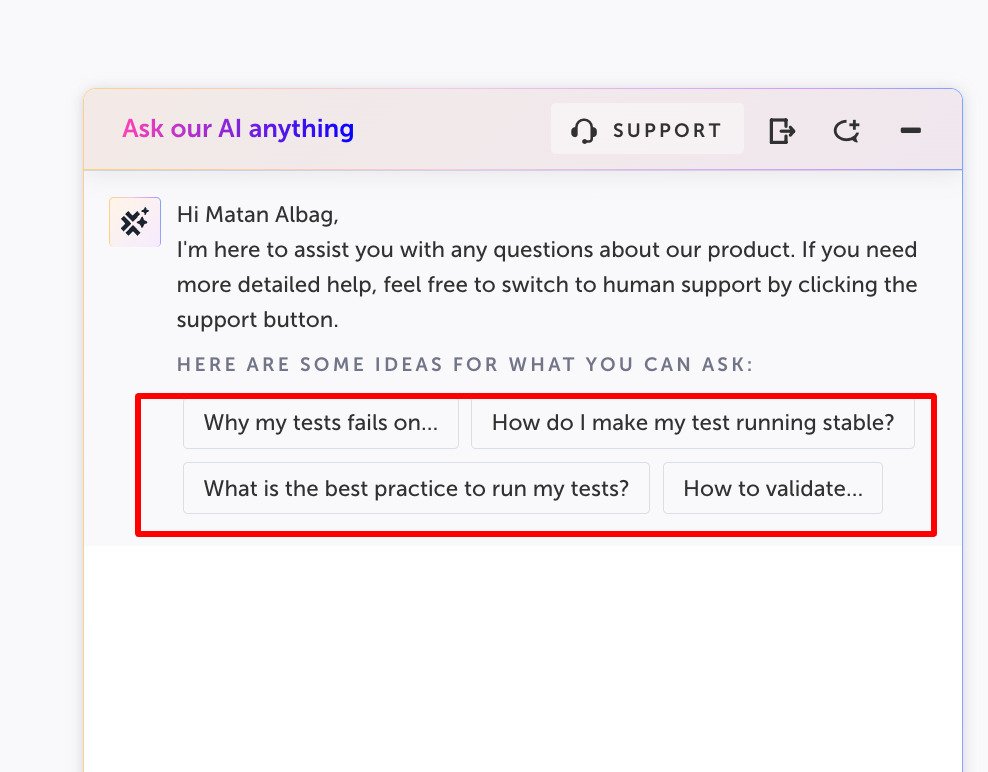
Task: Ask "How do I make my test running stable?"
Action: [692, 422]
